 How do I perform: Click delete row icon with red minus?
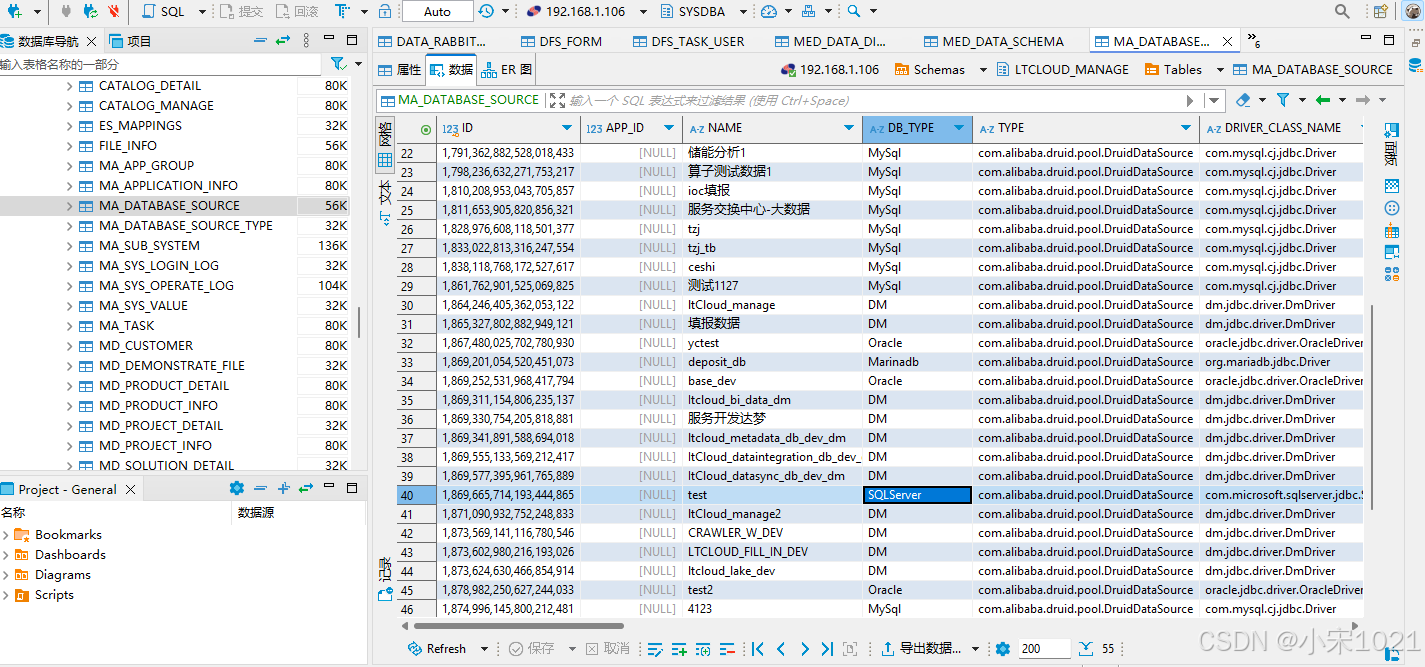[727, 649]
